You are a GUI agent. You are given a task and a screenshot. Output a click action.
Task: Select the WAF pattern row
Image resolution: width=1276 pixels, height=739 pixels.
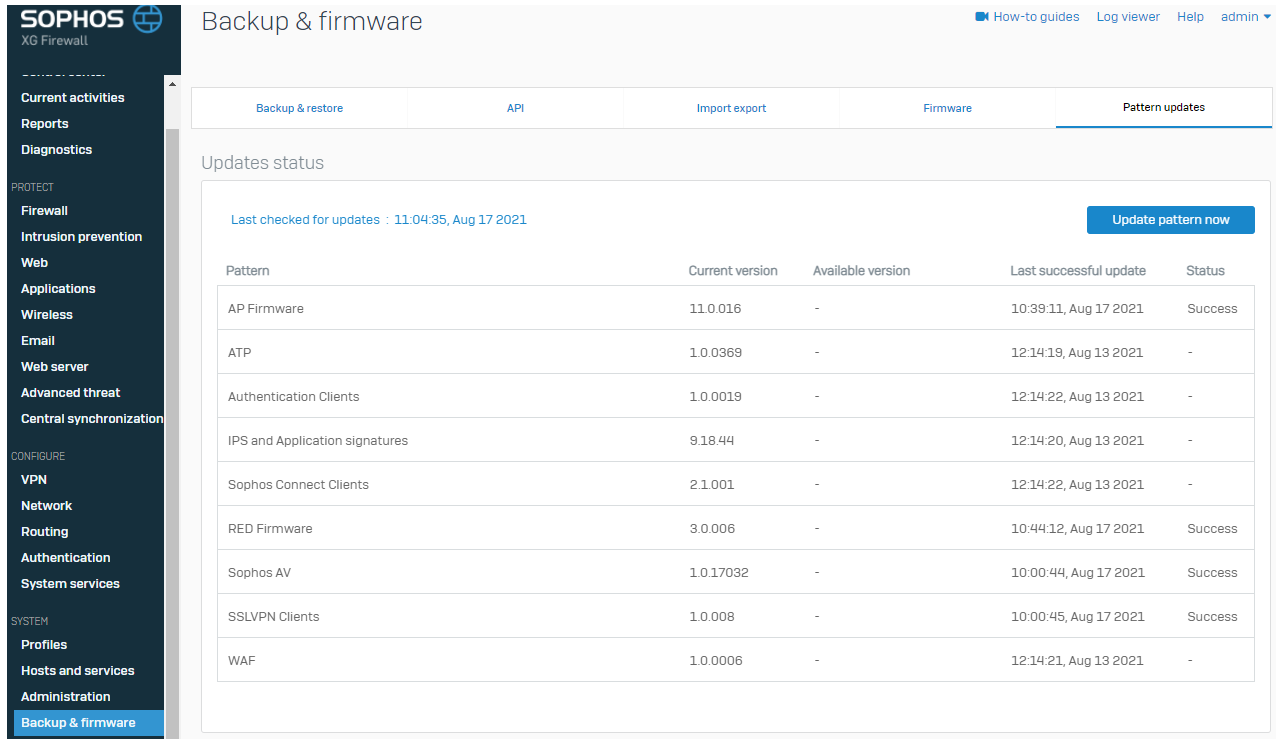point(735,660)
